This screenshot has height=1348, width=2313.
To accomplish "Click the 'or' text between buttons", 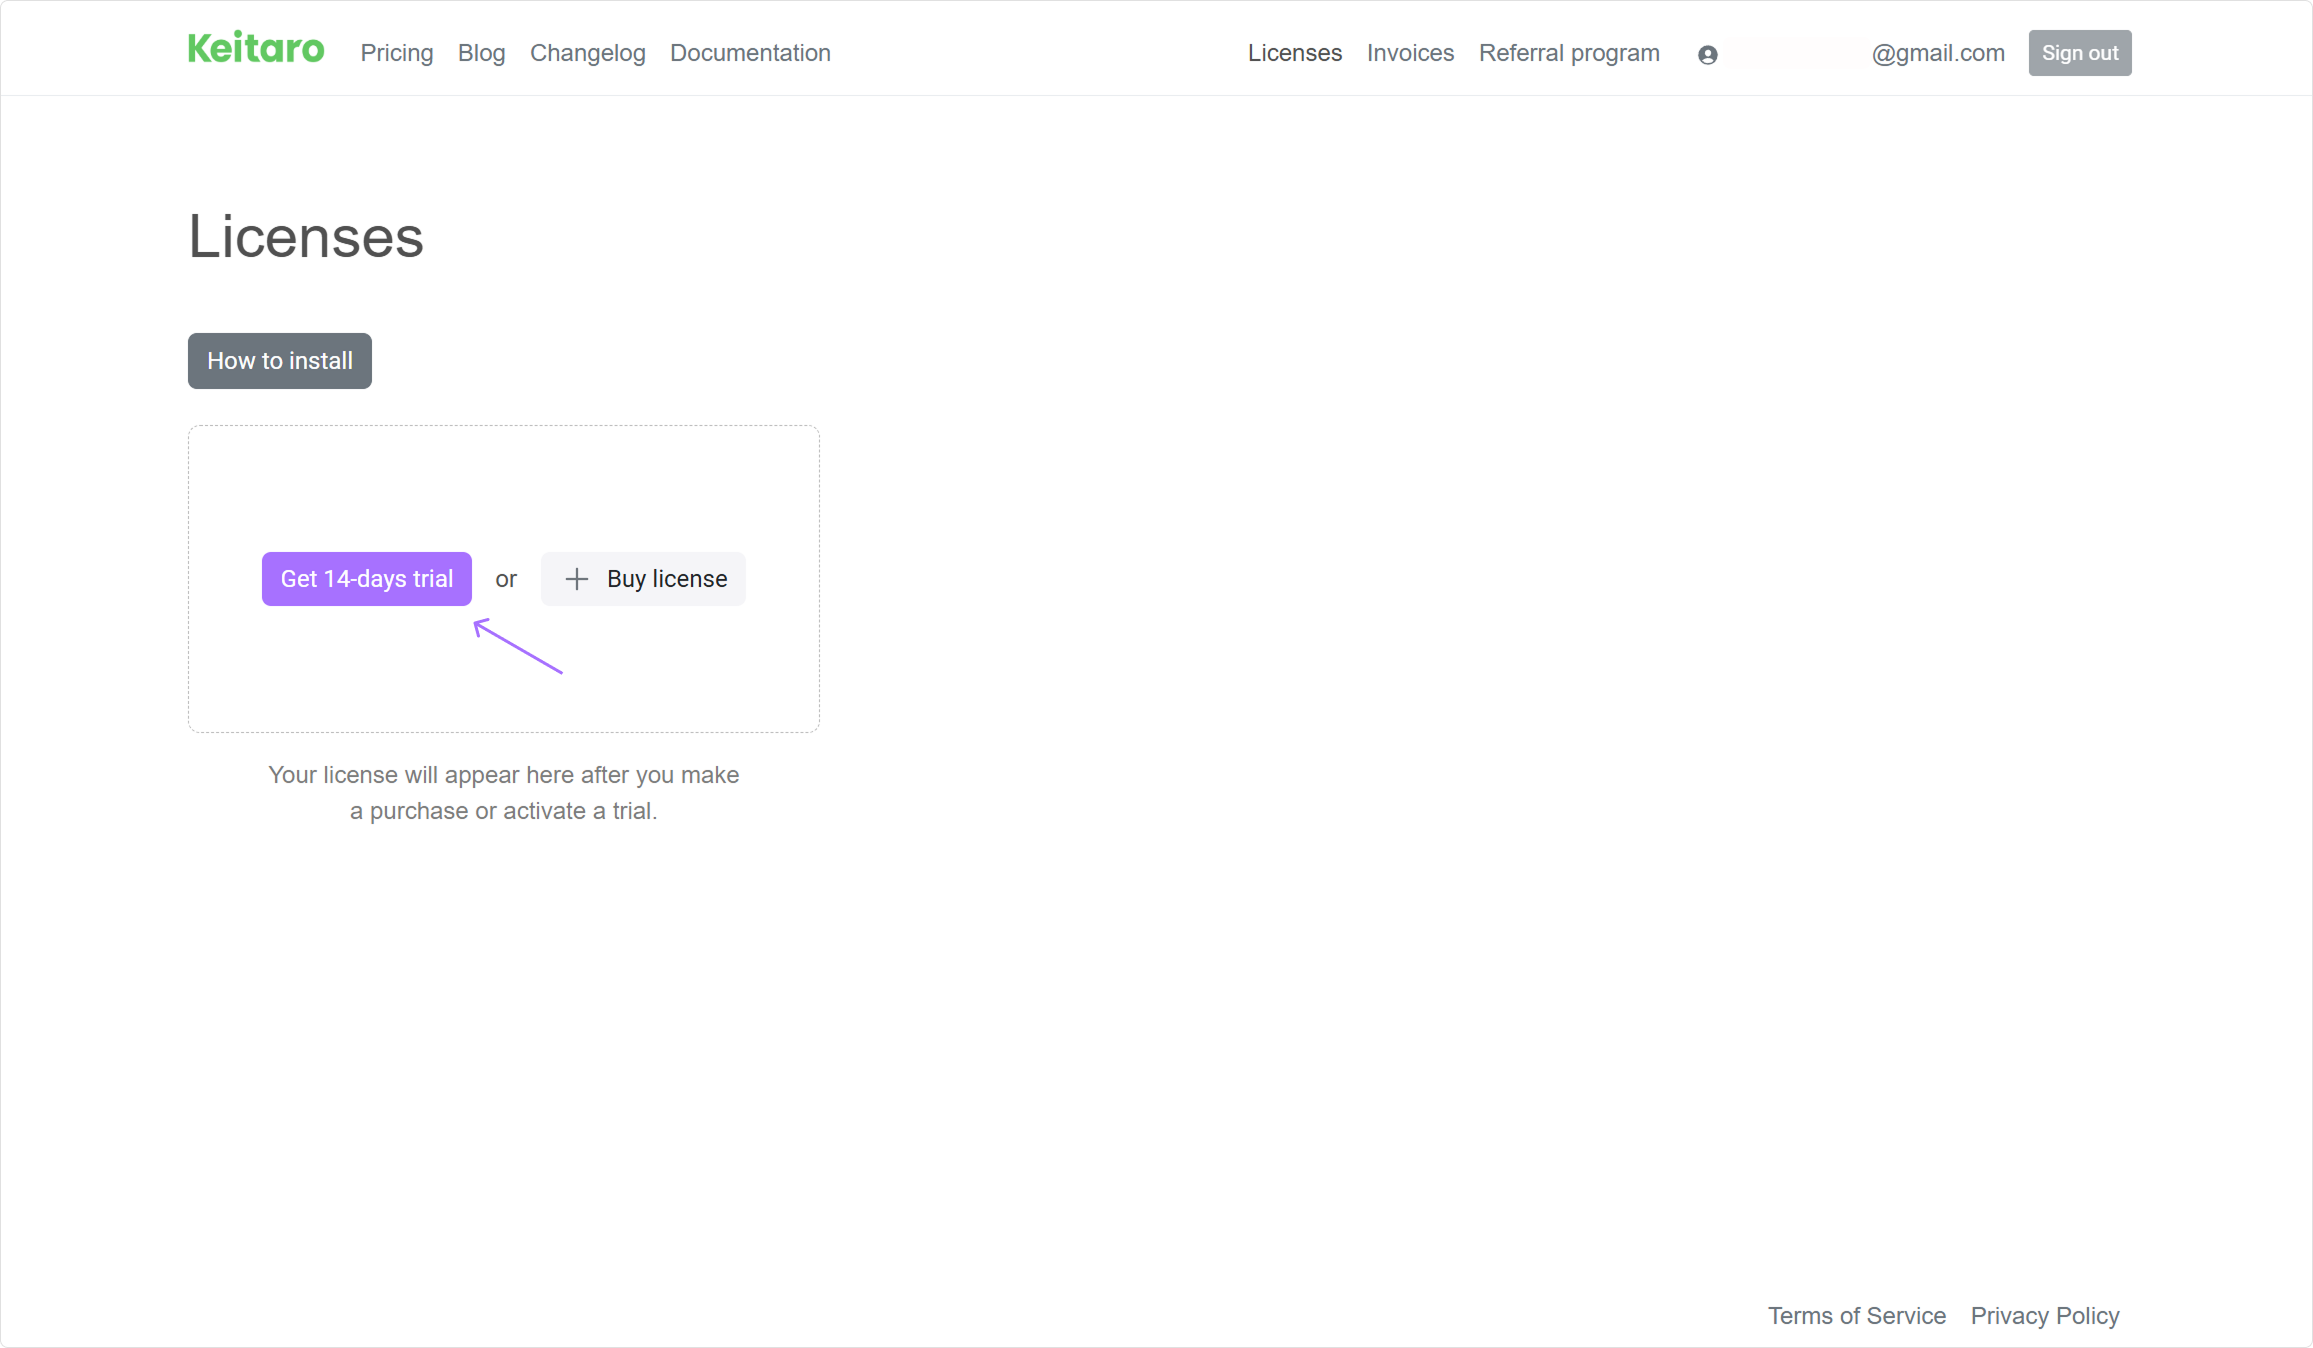I will [506, 579].
